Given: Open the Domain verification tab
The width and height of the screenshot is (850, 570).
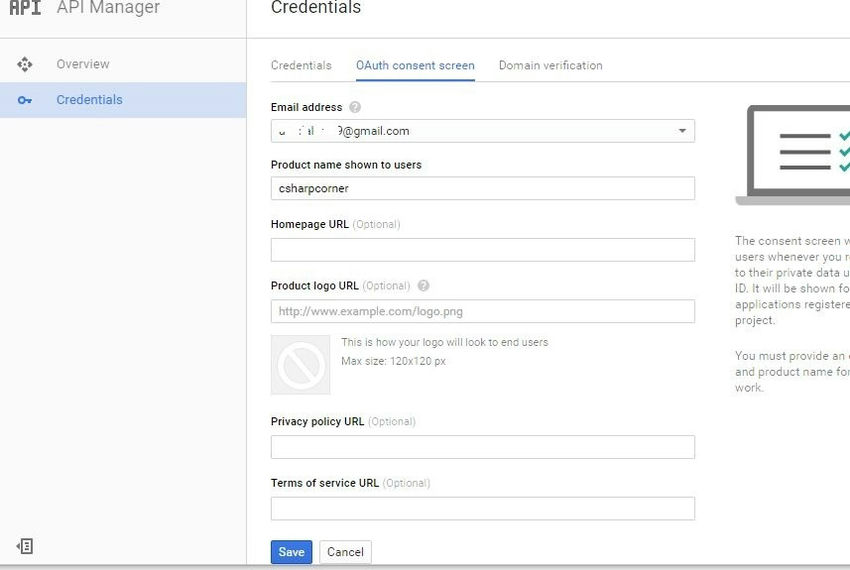Looking at the screenshot, I should [x=550, y=66].
